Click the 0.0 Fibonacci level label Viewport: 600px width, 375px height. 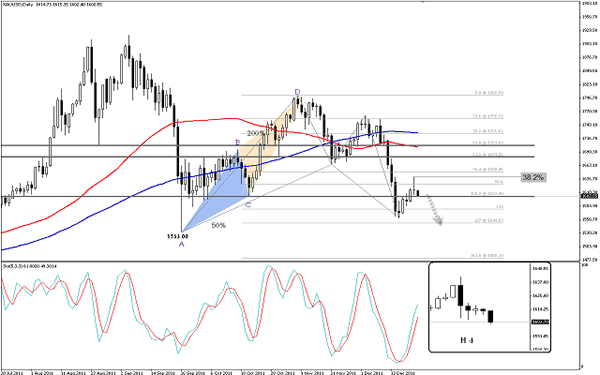[489, 93]
